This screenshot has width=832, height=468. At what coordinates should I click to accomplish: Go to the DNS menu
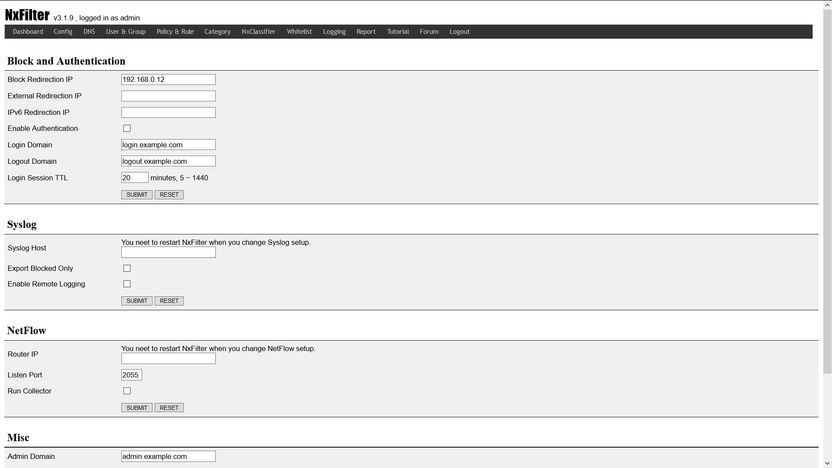point(89,32)
